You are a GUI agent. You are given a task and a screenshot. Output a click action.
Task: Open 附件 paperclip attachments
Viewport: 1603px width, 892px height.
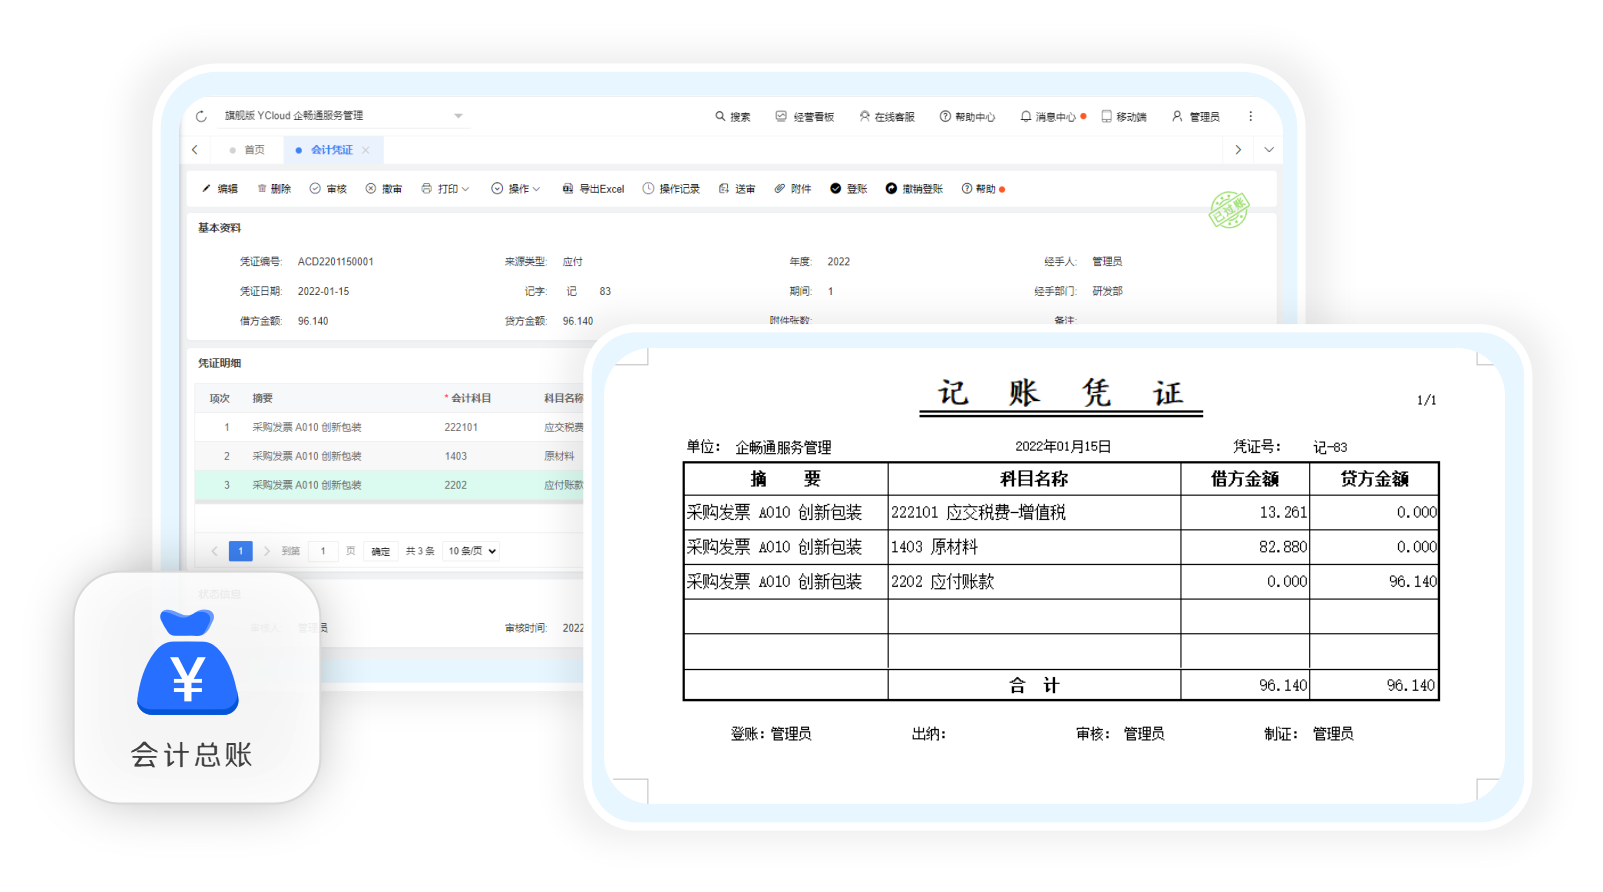coord(780,188)
